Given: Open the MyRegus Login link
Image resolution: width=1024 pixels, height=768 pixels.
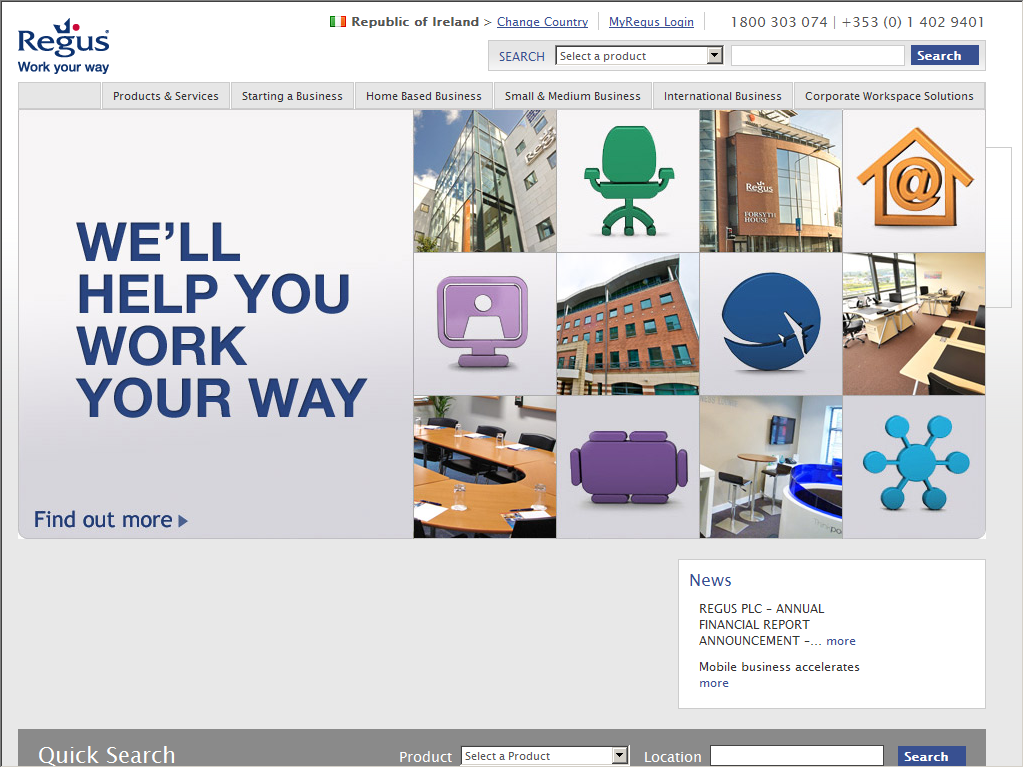Looking at the screenshot, I should [x=651, y=22].
